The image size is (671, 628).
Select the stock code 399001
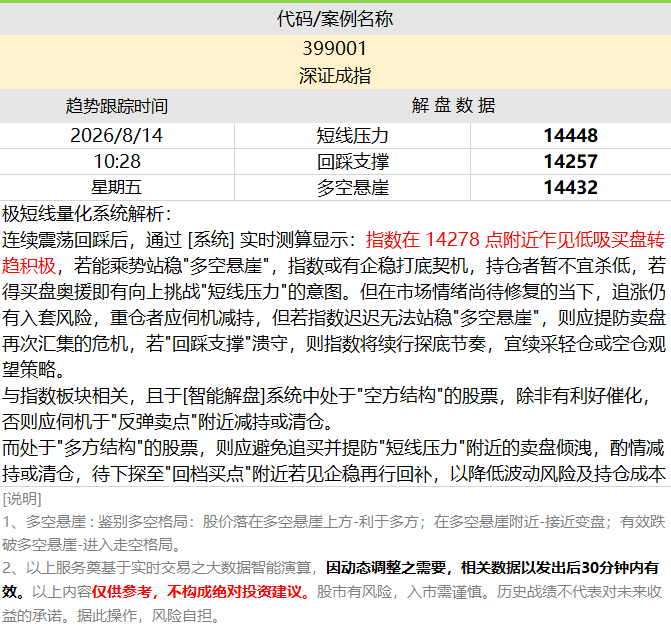pyautogui.click(x=335, y=48)
